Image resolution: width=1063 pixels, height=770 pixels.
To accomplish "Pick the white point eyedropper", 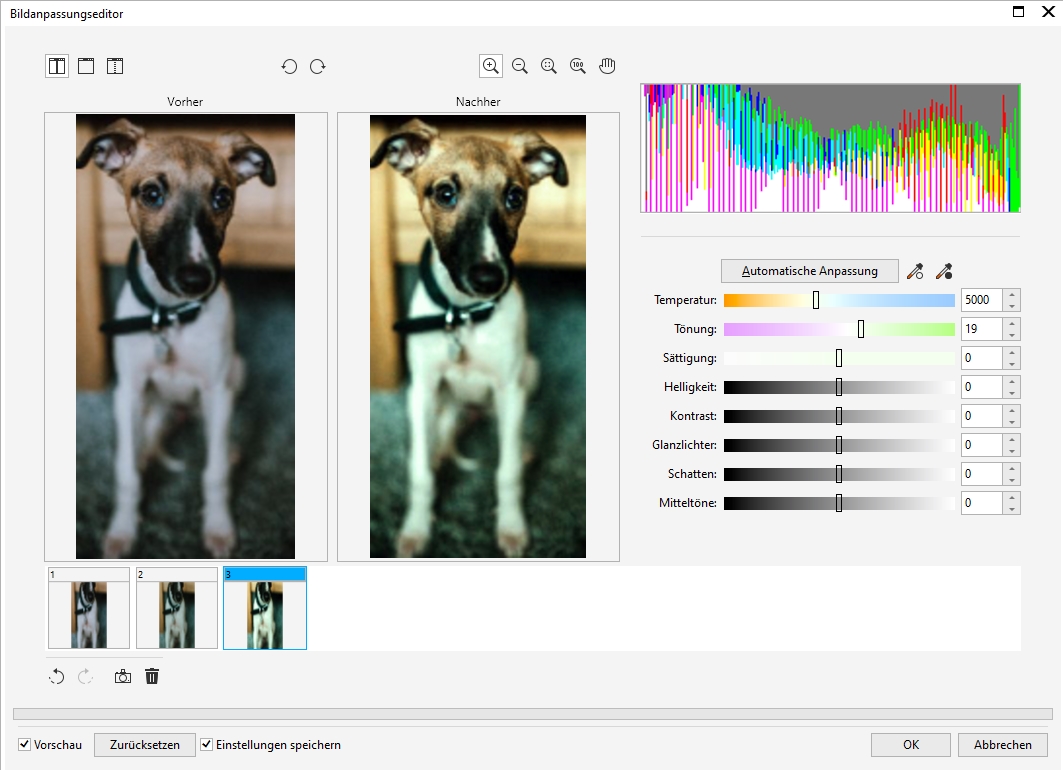I will pos(914,271).
